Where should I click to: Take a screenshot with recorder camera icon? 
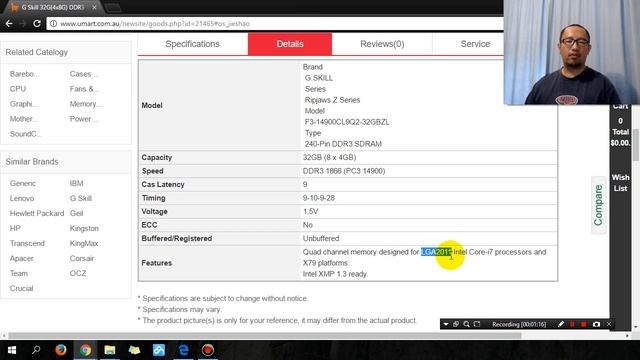596,324
